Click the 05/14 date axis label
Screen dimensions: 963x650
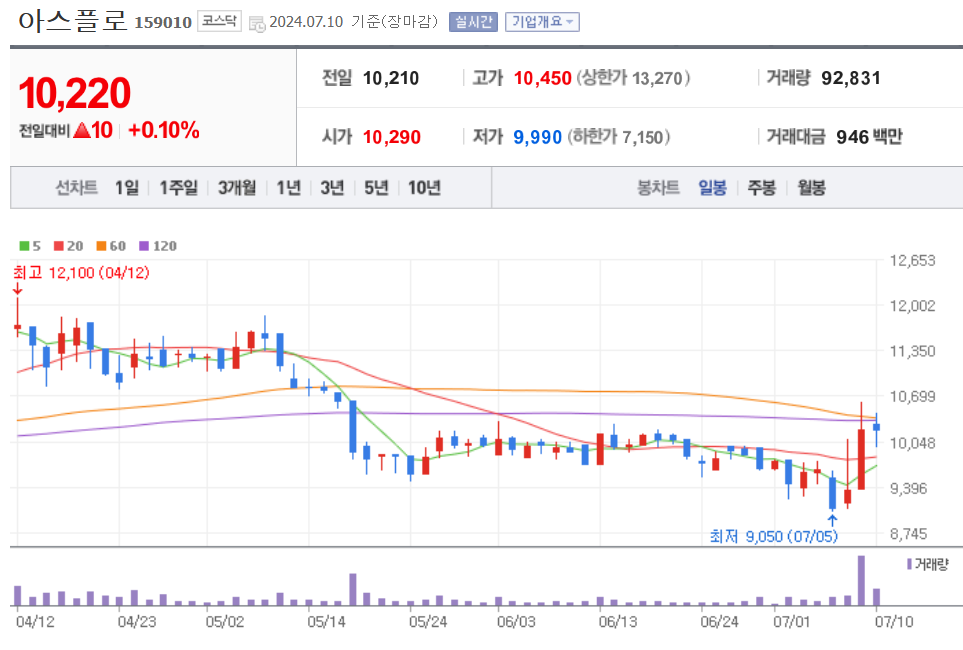tap(326, 622)
